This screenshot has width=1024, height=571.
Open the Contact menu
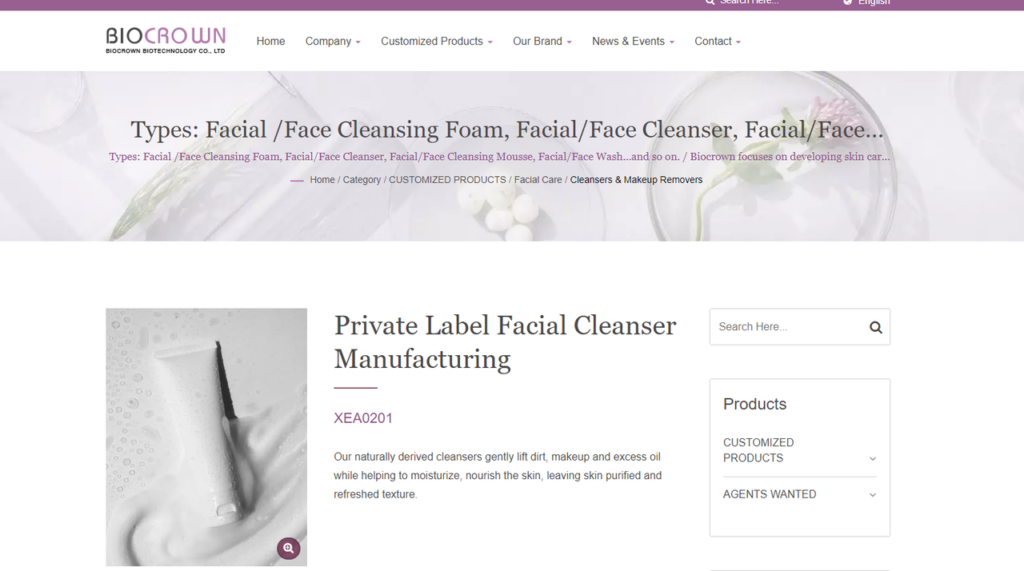717,41
